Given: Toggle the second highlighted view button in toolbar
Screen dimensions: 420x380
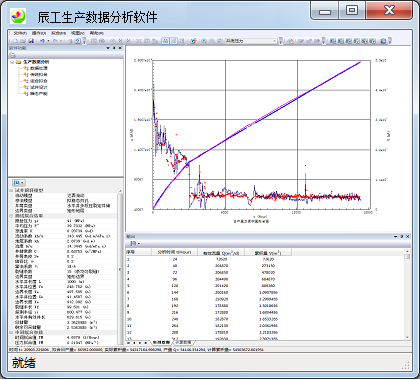Looking at the screenshot, I should 173,41.
